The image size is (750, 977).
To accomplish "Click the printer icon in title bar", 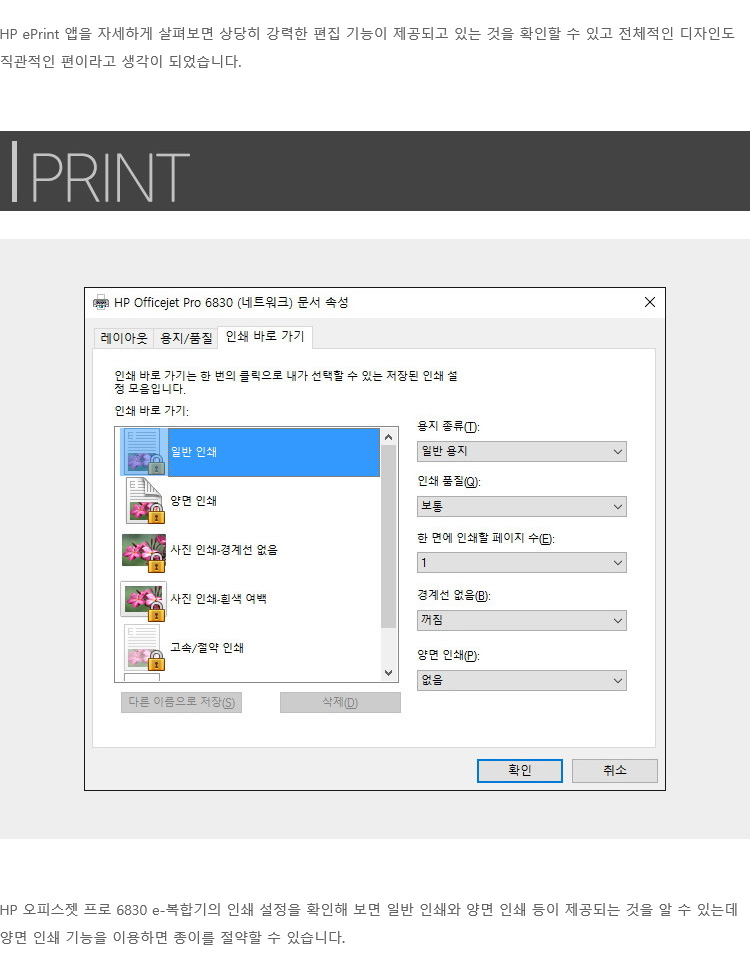I will click(x=100, y=302).
